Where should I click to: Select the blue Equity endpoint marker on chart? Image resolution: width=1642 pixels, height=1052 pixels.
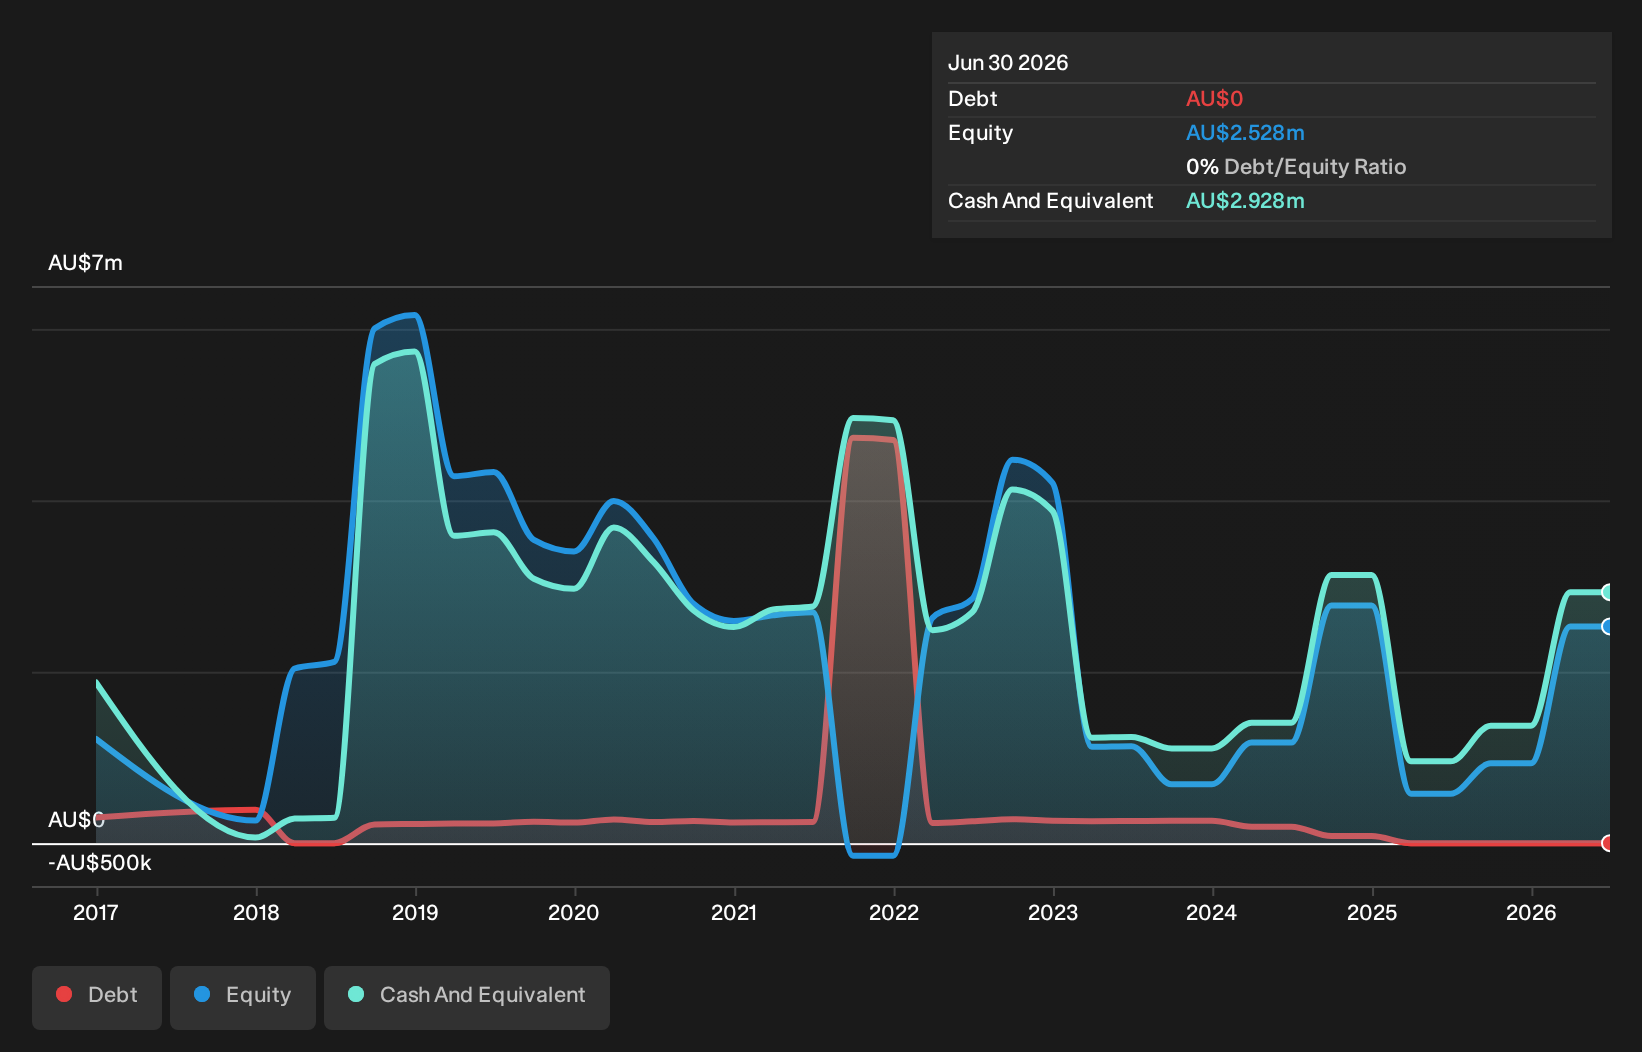click(x=1607, y=627)
